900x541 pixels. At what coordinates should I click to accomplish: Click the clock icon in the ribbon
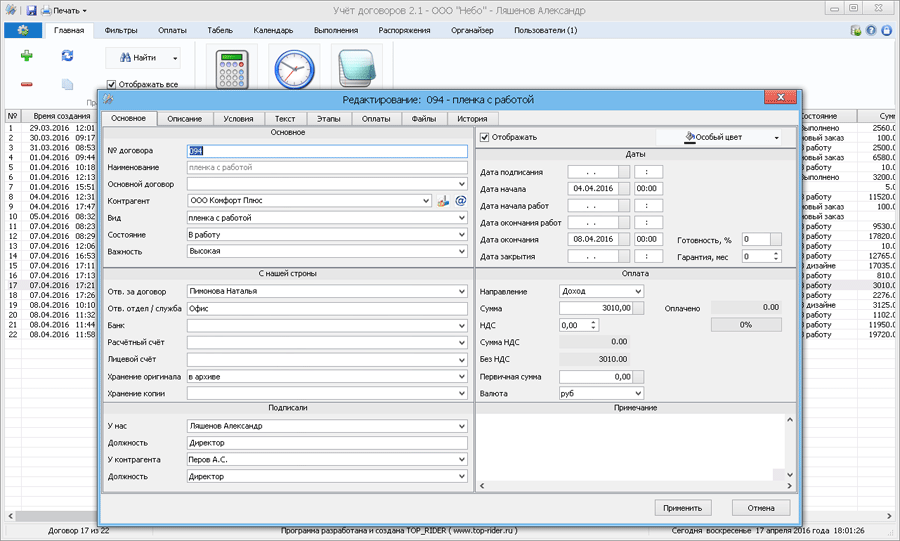point(294,71)
